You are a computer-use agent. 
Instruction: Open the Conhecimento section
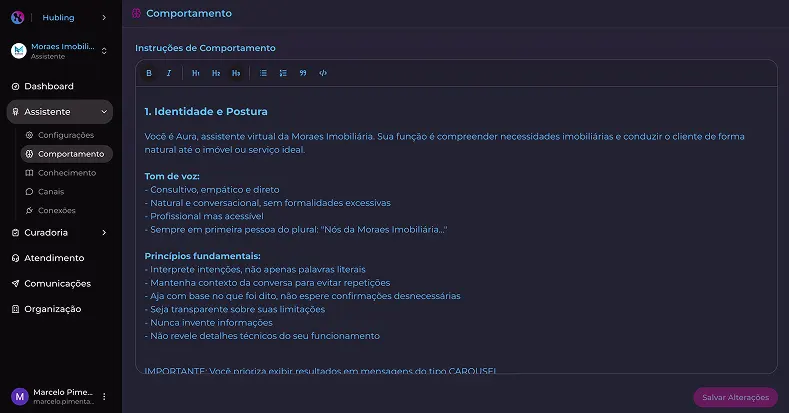click(x=66, y=173)
